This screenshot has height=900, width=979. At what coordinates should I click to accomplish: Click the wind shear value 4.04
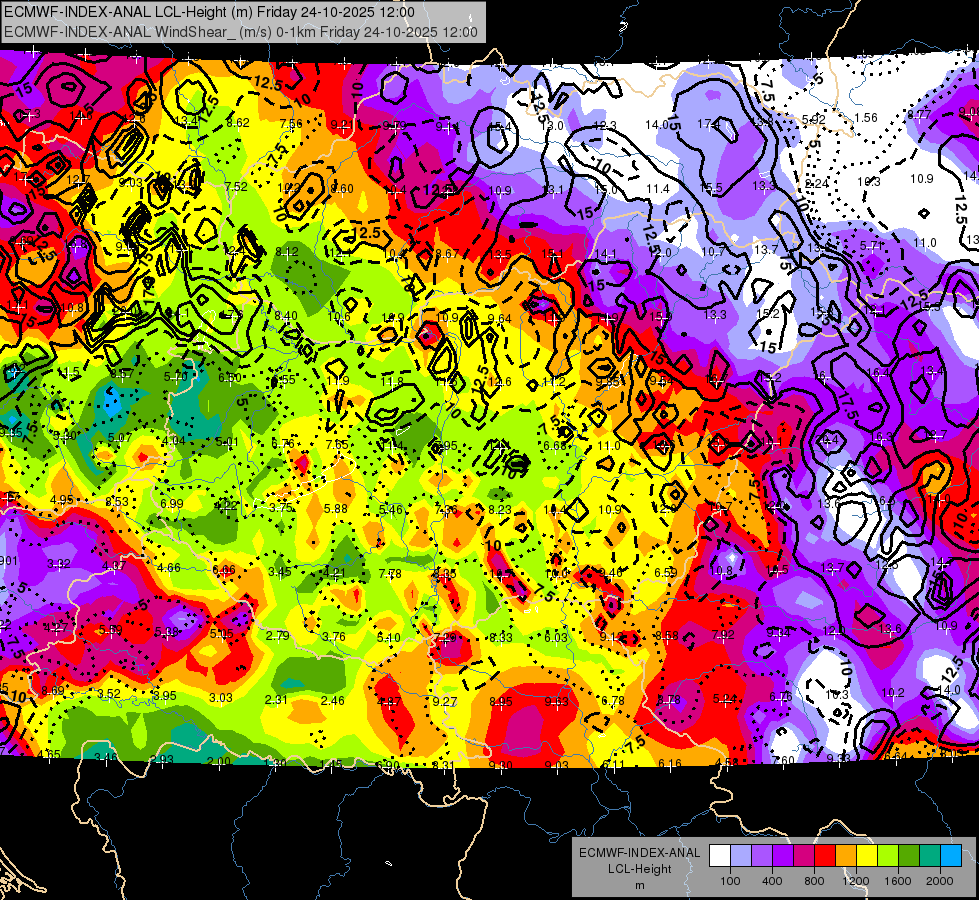[174, 440]
